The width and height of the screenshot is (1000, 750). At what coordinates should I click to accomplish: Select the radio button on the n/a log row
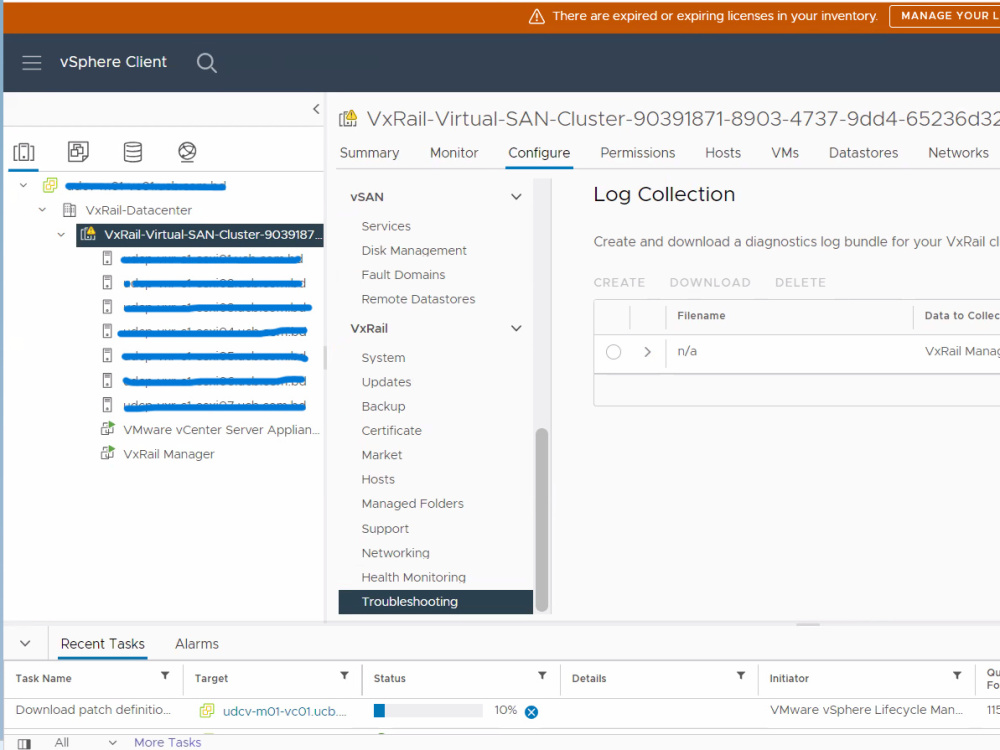point(613,351)
